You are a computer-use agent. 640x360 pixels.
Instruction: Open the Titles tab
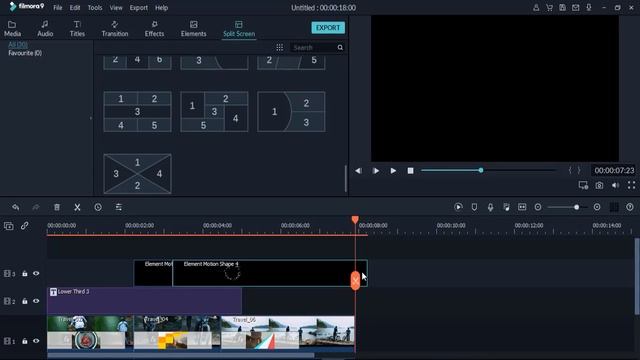[x=77, y=29]
